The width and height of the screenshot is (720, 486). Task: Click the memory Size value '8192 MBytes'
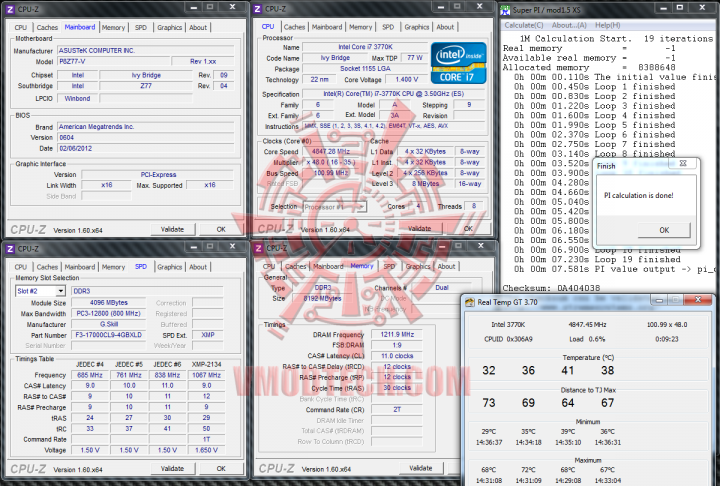click(322, 299)
